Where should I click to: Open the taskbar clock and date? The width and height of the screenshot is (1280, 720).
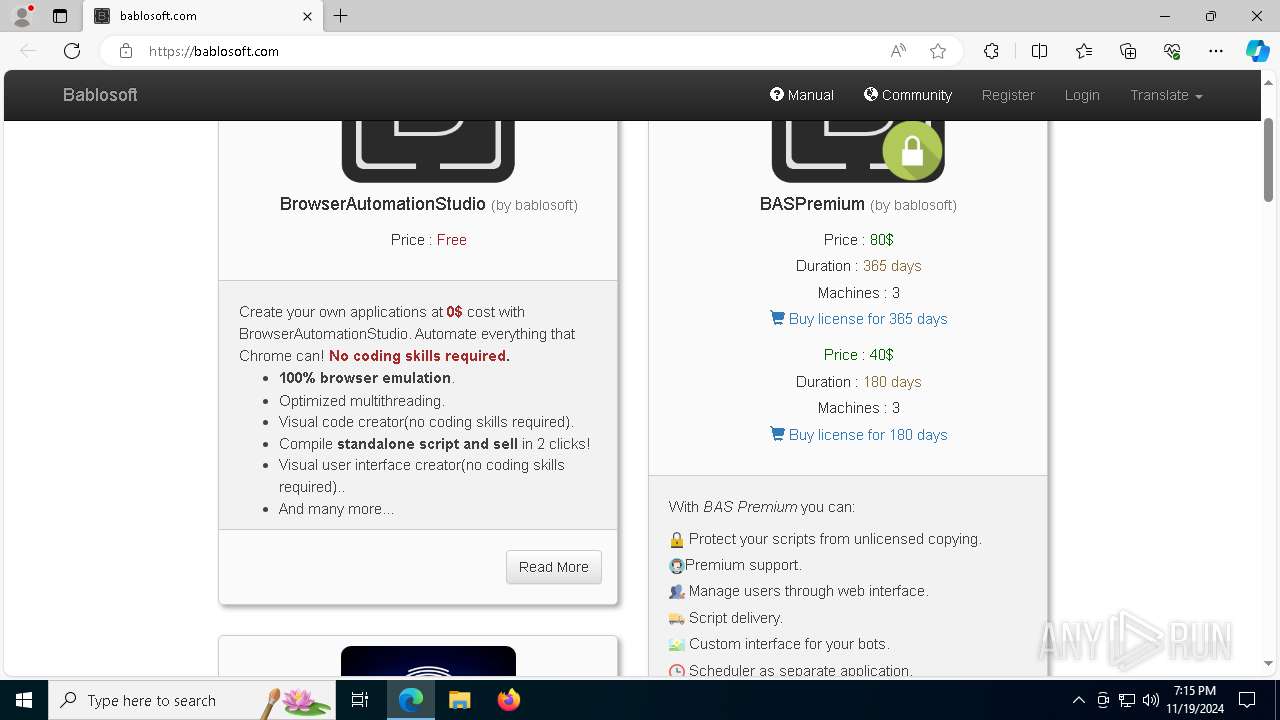click(1195, 700)
